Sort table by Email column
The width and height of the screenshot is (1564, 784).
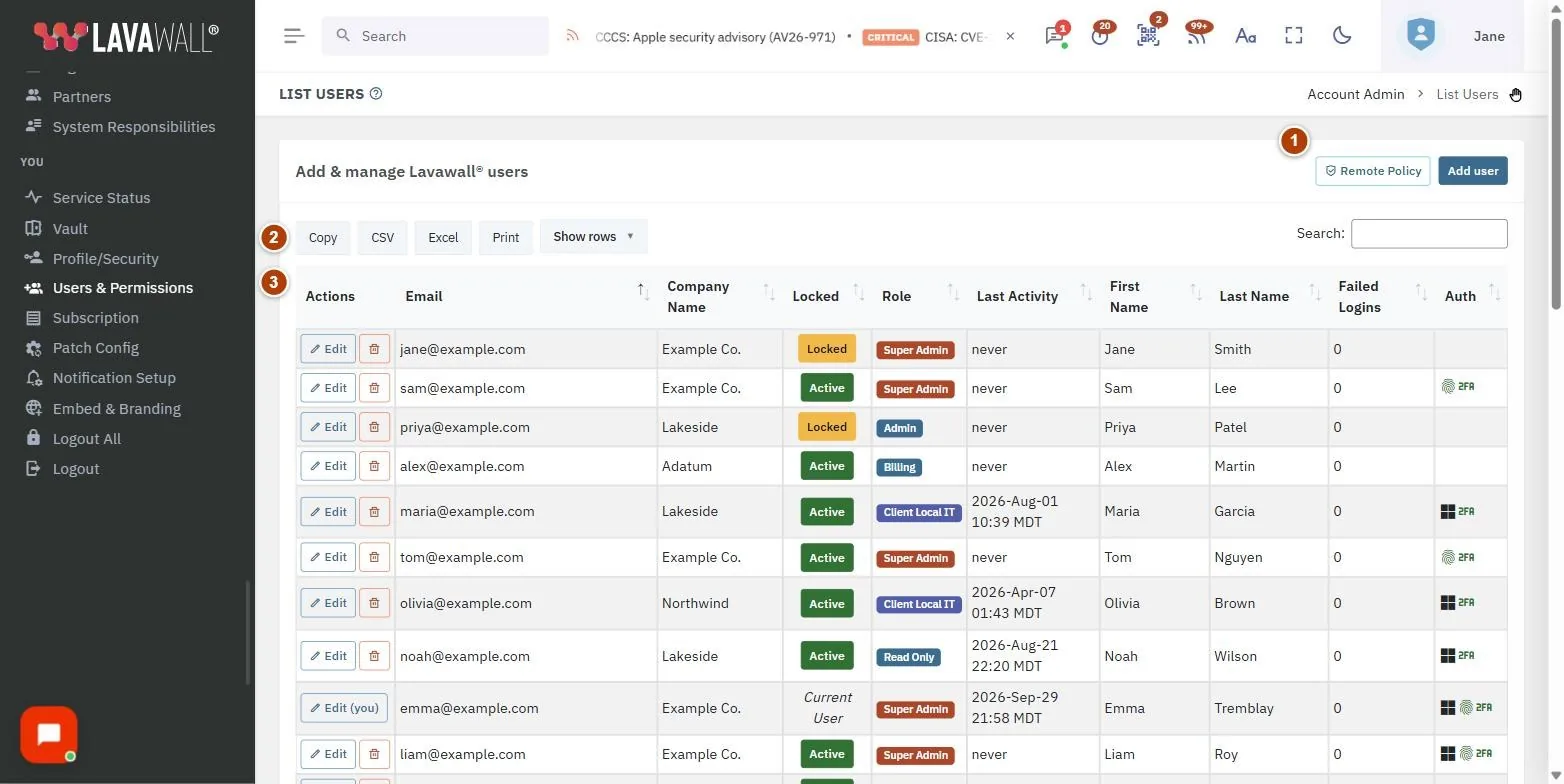(x=525, y=296)
